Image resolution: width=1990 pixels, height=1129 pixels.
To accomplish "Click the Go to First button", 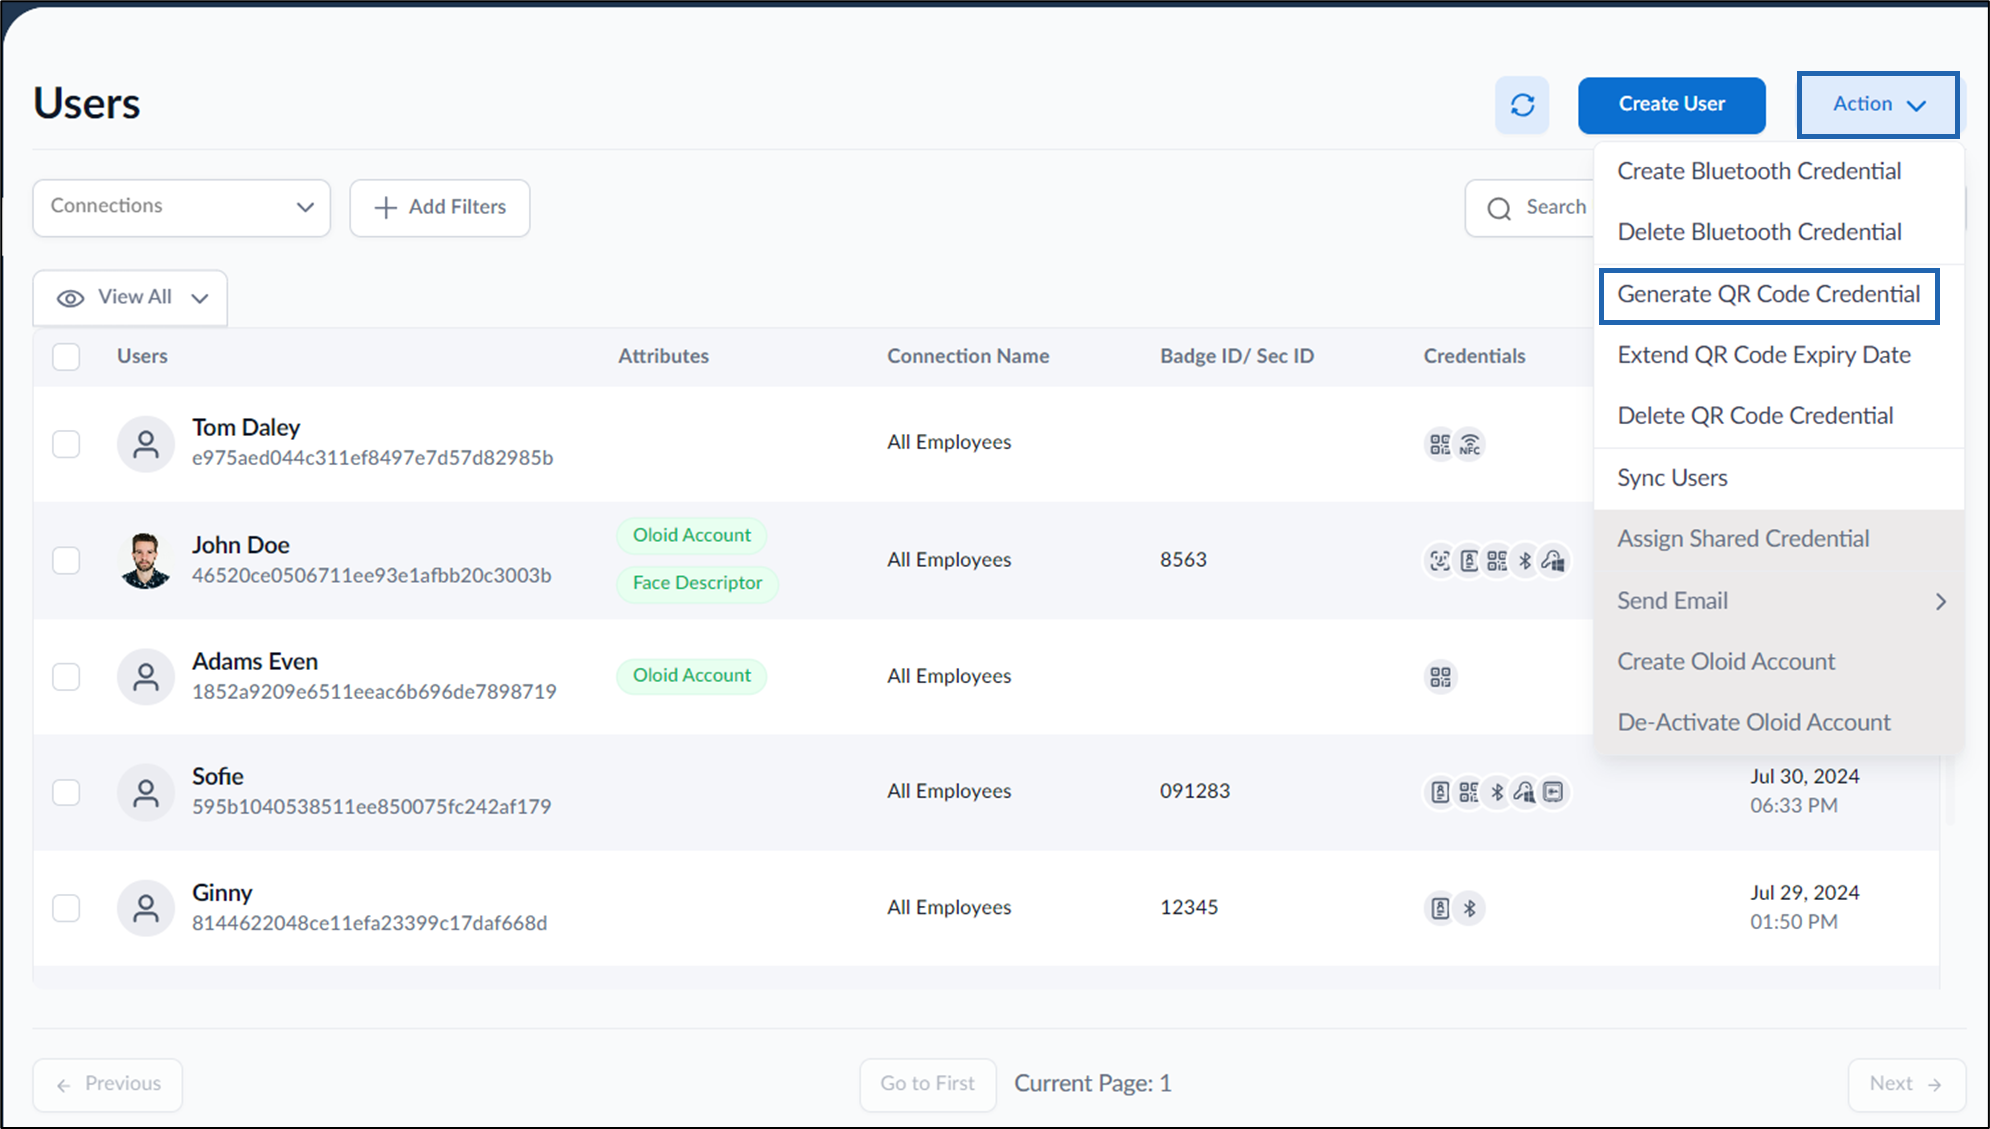I will pyautogui.click(x=927, y=1084).
